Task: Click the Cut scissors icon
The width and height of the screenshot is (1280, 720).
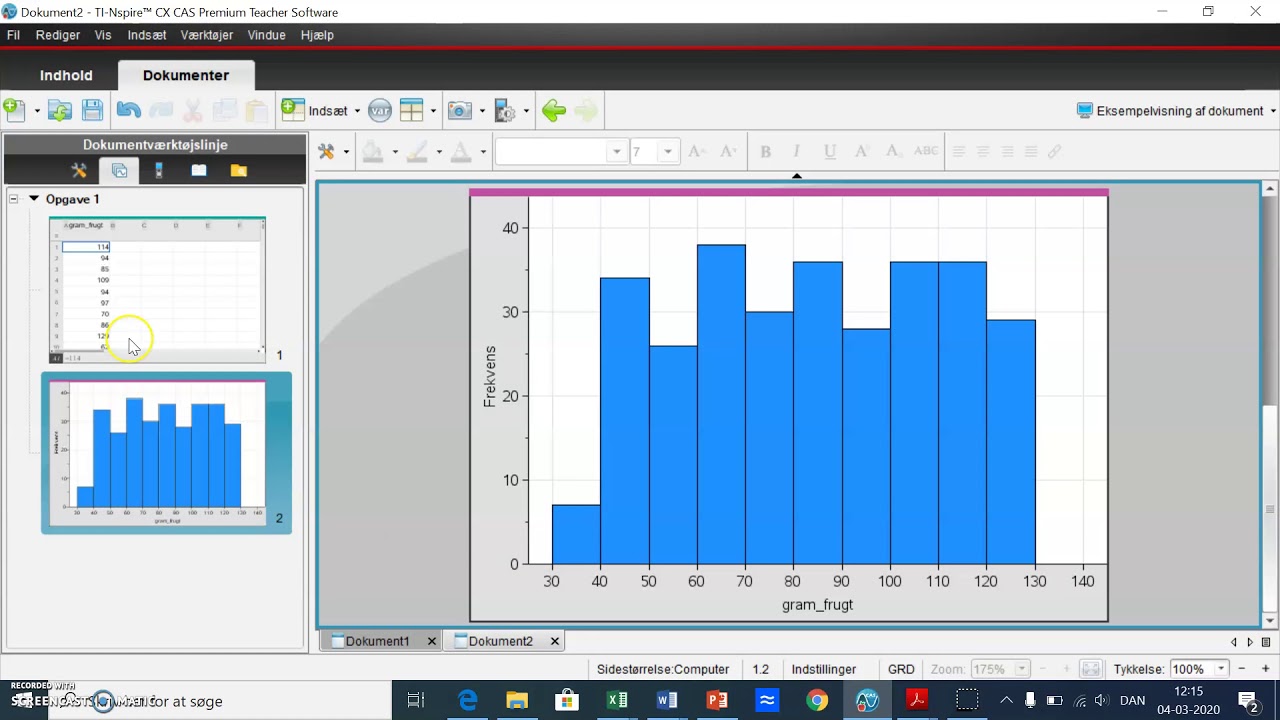Action: [x=193, y=110]
